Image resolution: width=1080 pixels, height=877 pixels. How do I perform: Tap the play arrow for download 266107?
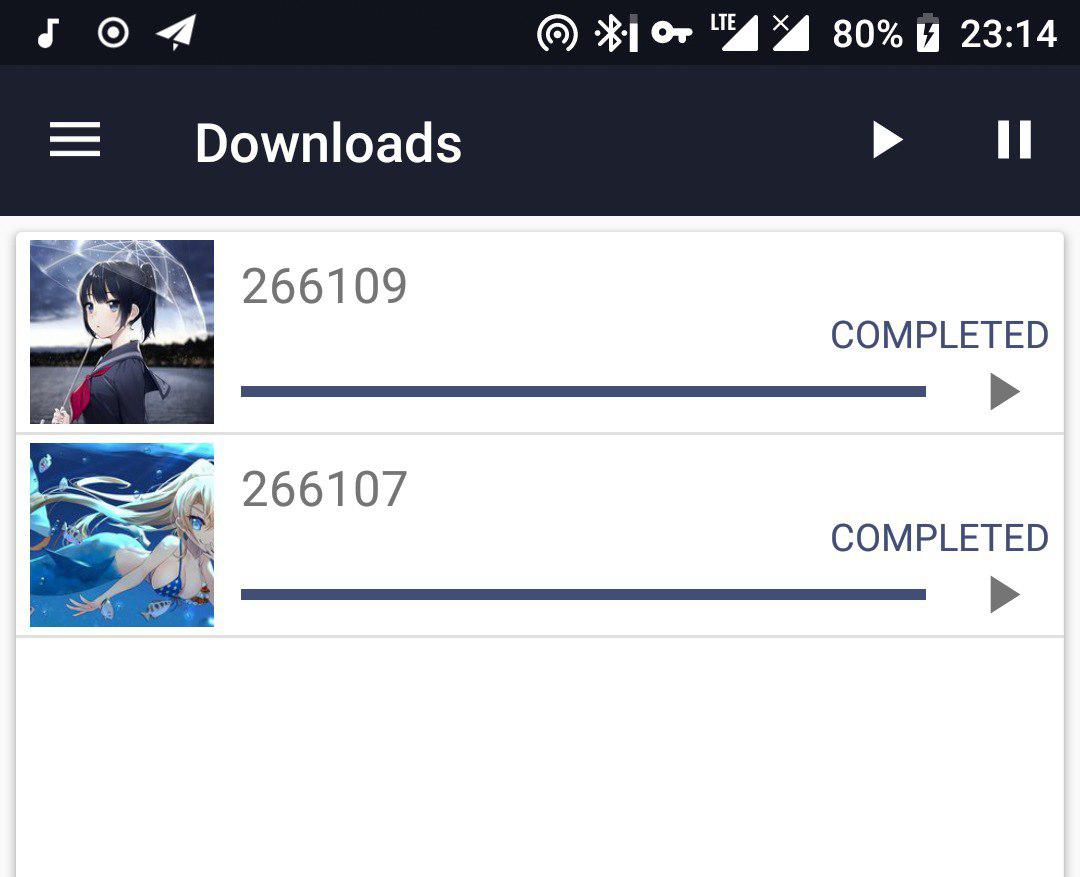click(1004, 594)
